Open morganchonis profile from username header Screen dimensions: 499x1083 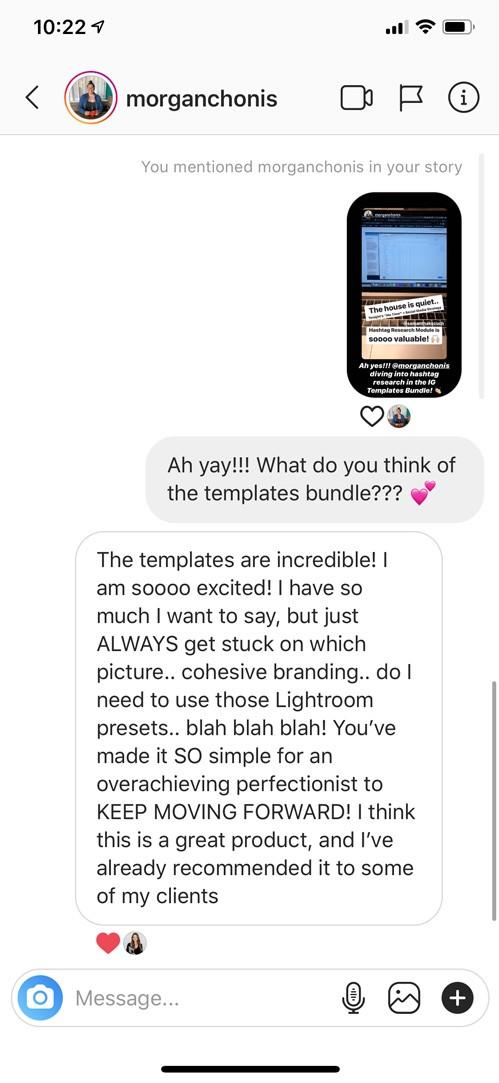click(x=201, y=99)
